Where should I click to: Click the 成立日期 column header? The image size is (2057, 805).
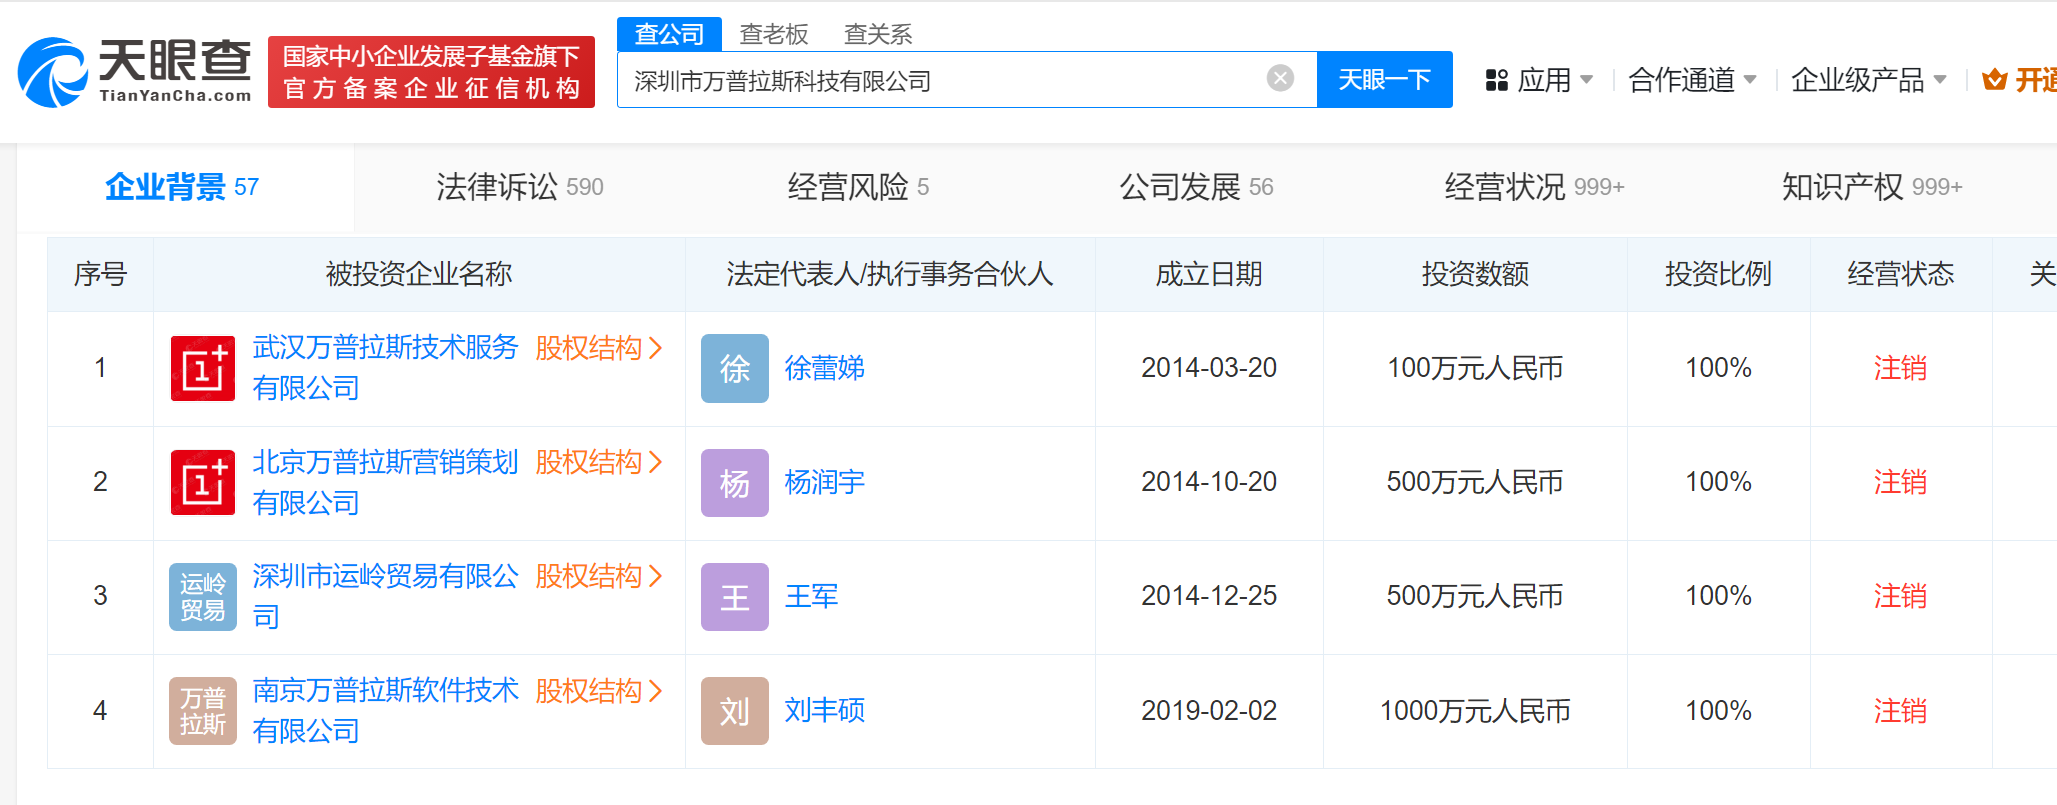tap(1209, 274)
